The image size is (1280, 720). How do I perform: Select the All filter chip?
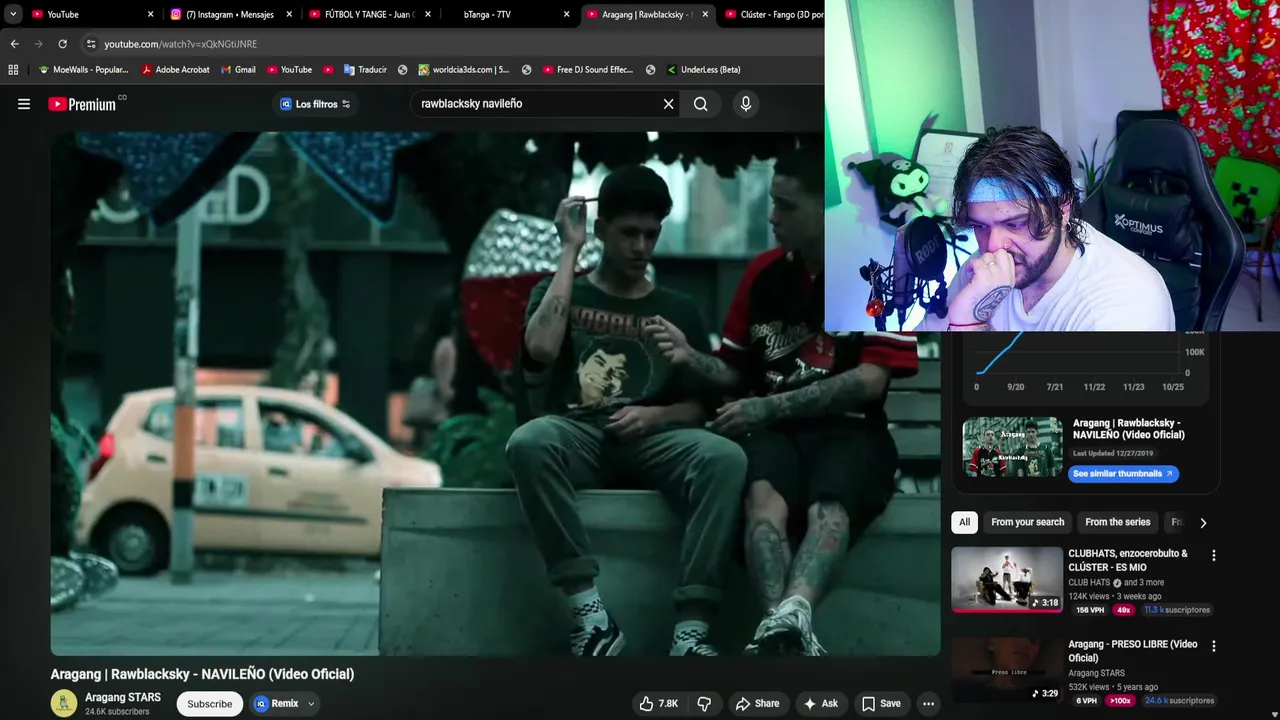pos(964,522)
